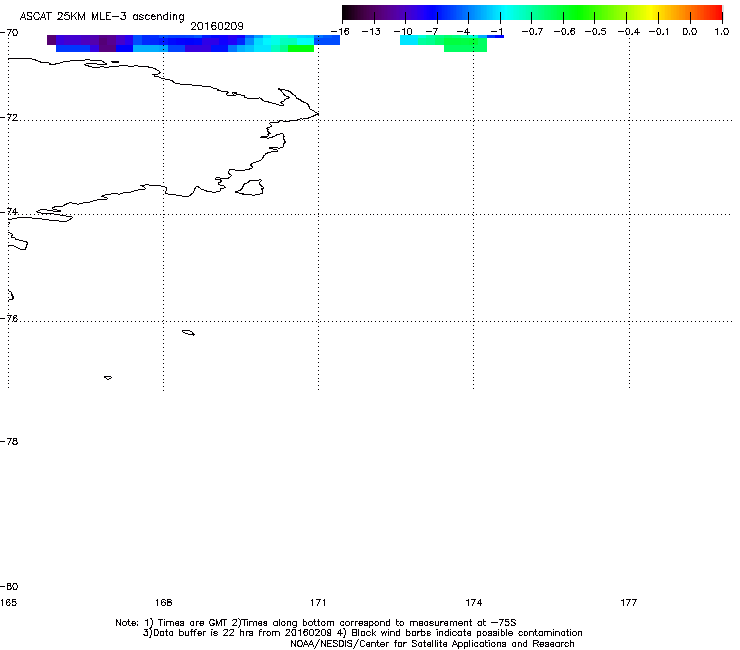
Task: Click the purple-blue data swath above the coastline
Action: [193, 43]
